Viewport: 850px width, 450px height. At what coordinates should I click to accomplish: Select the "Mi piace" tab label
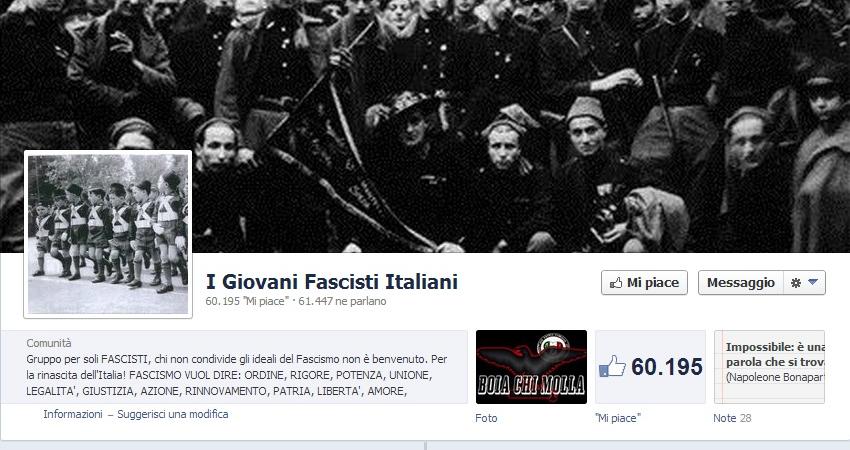coord(617,418)
